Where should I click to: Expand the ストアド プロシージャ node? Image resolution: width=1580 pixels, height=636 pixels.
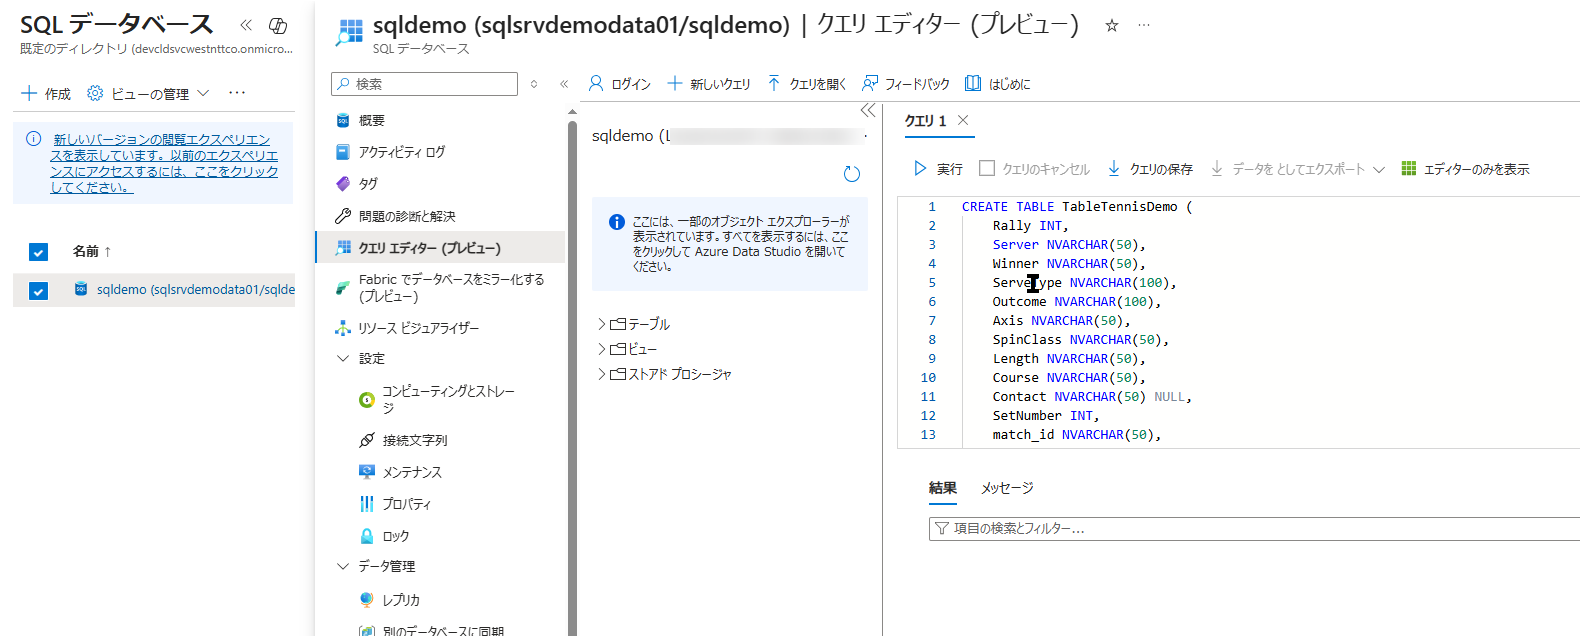pyautogui.click(x=602, y=374)
